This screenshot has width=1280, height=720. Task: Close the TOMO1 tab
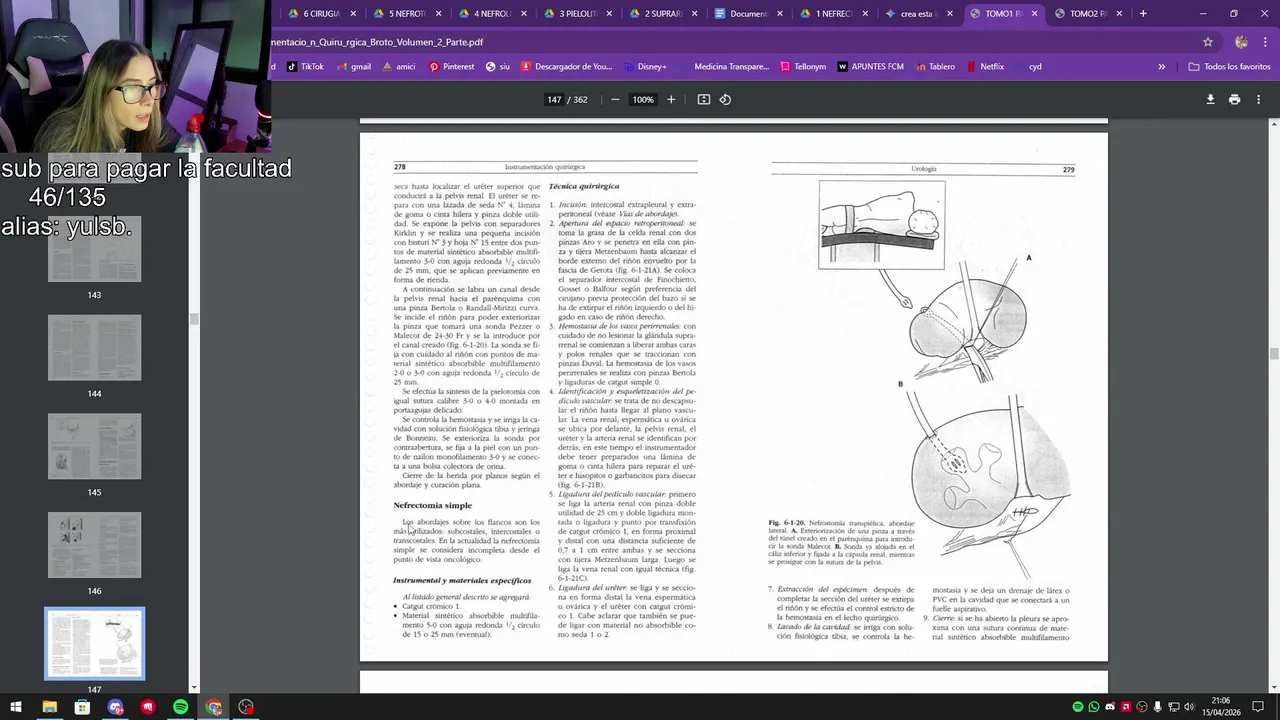click(1034, 14)
